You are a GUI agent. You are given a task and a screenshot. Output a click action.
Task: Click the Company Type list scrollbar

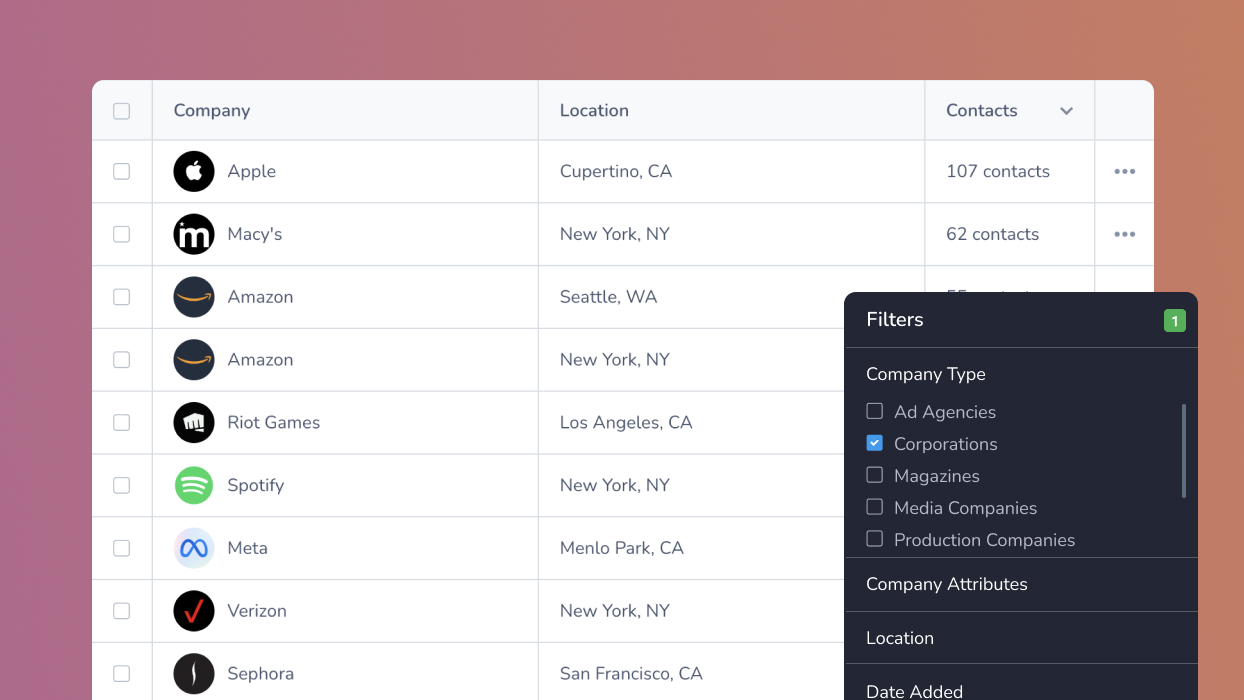coord(1184,451)
